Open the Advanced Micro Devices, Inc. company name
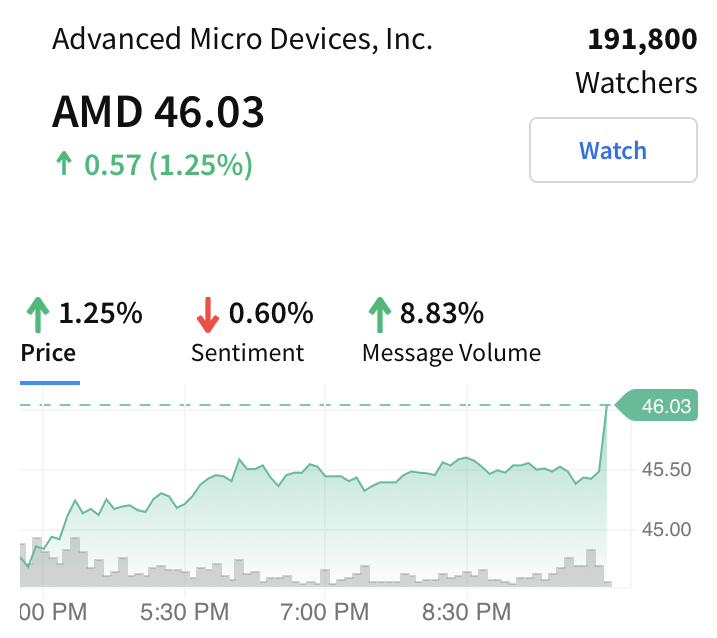 coord(242,40)
